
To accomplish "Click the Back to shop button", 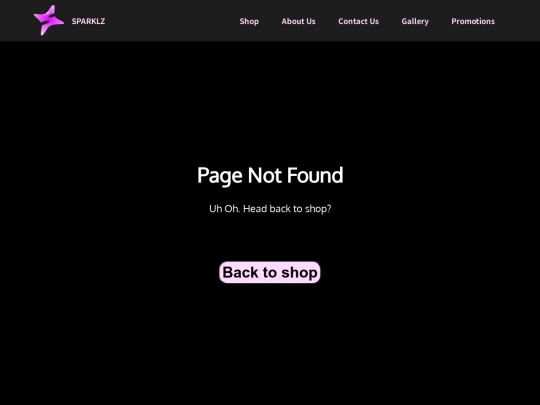I will click(x=270, y=272).
